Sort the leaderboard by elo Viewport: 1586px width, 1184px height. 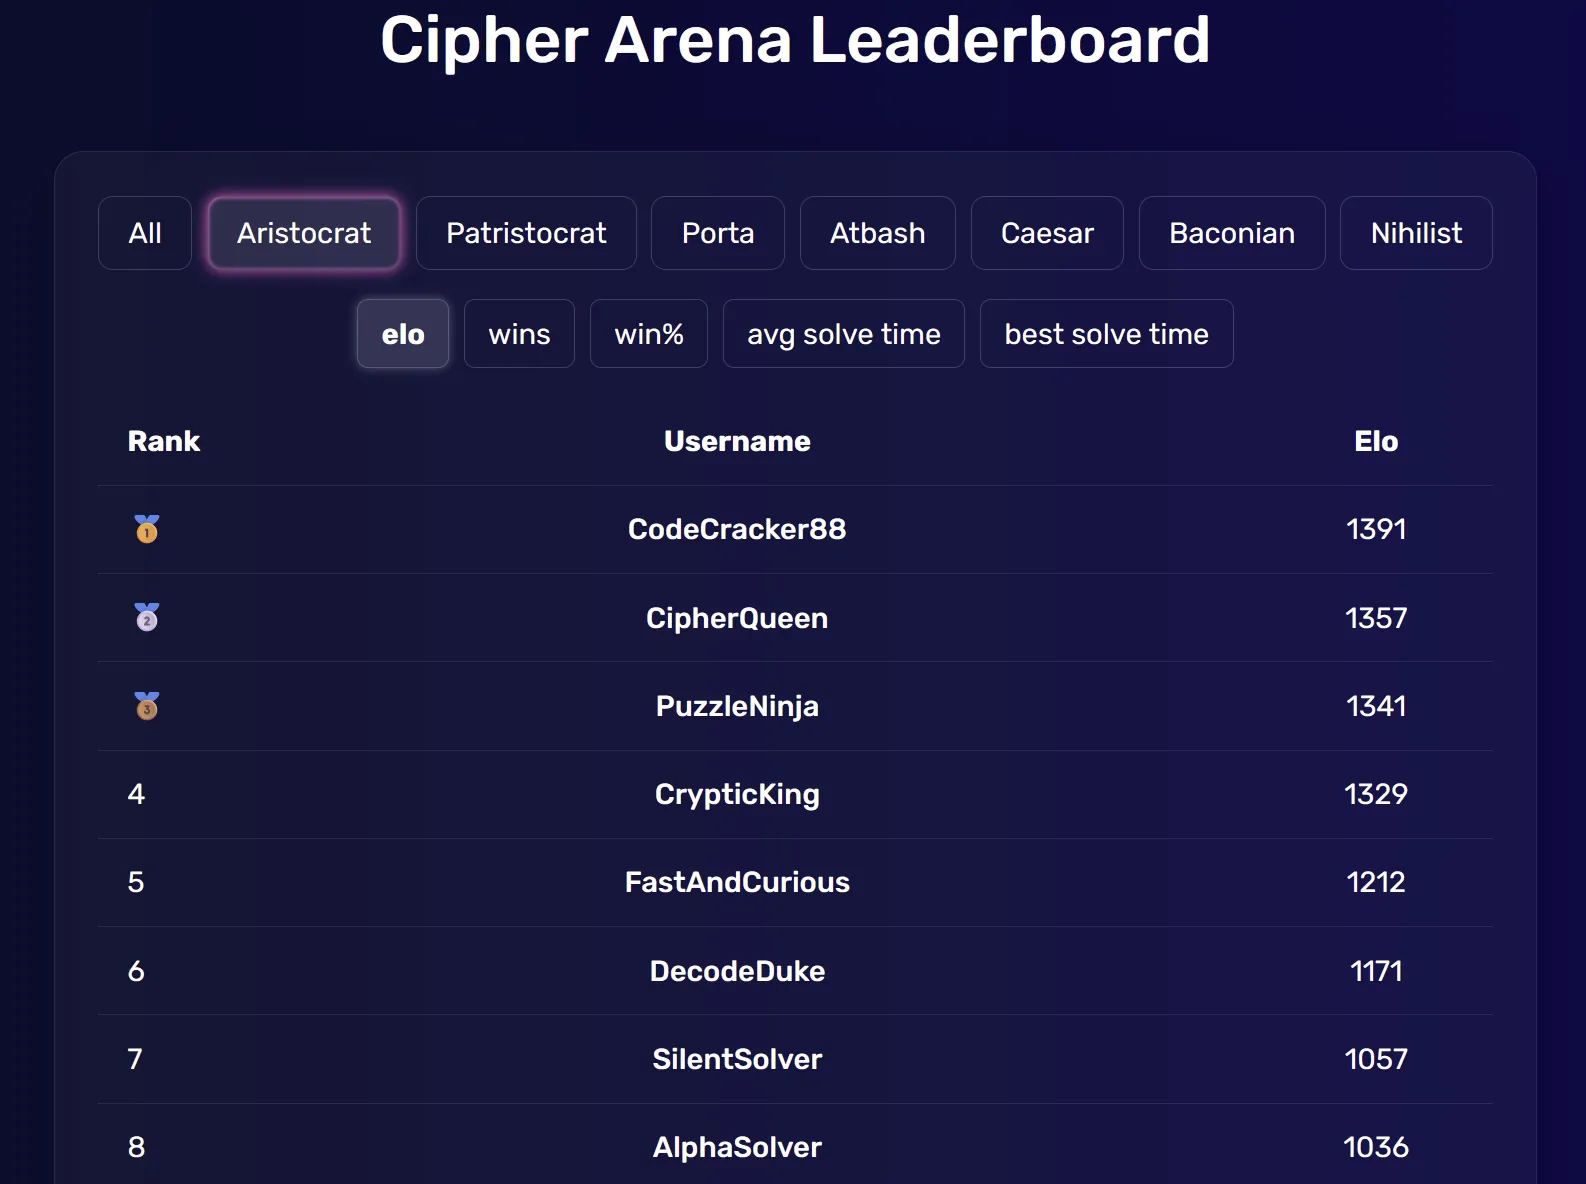402,333
